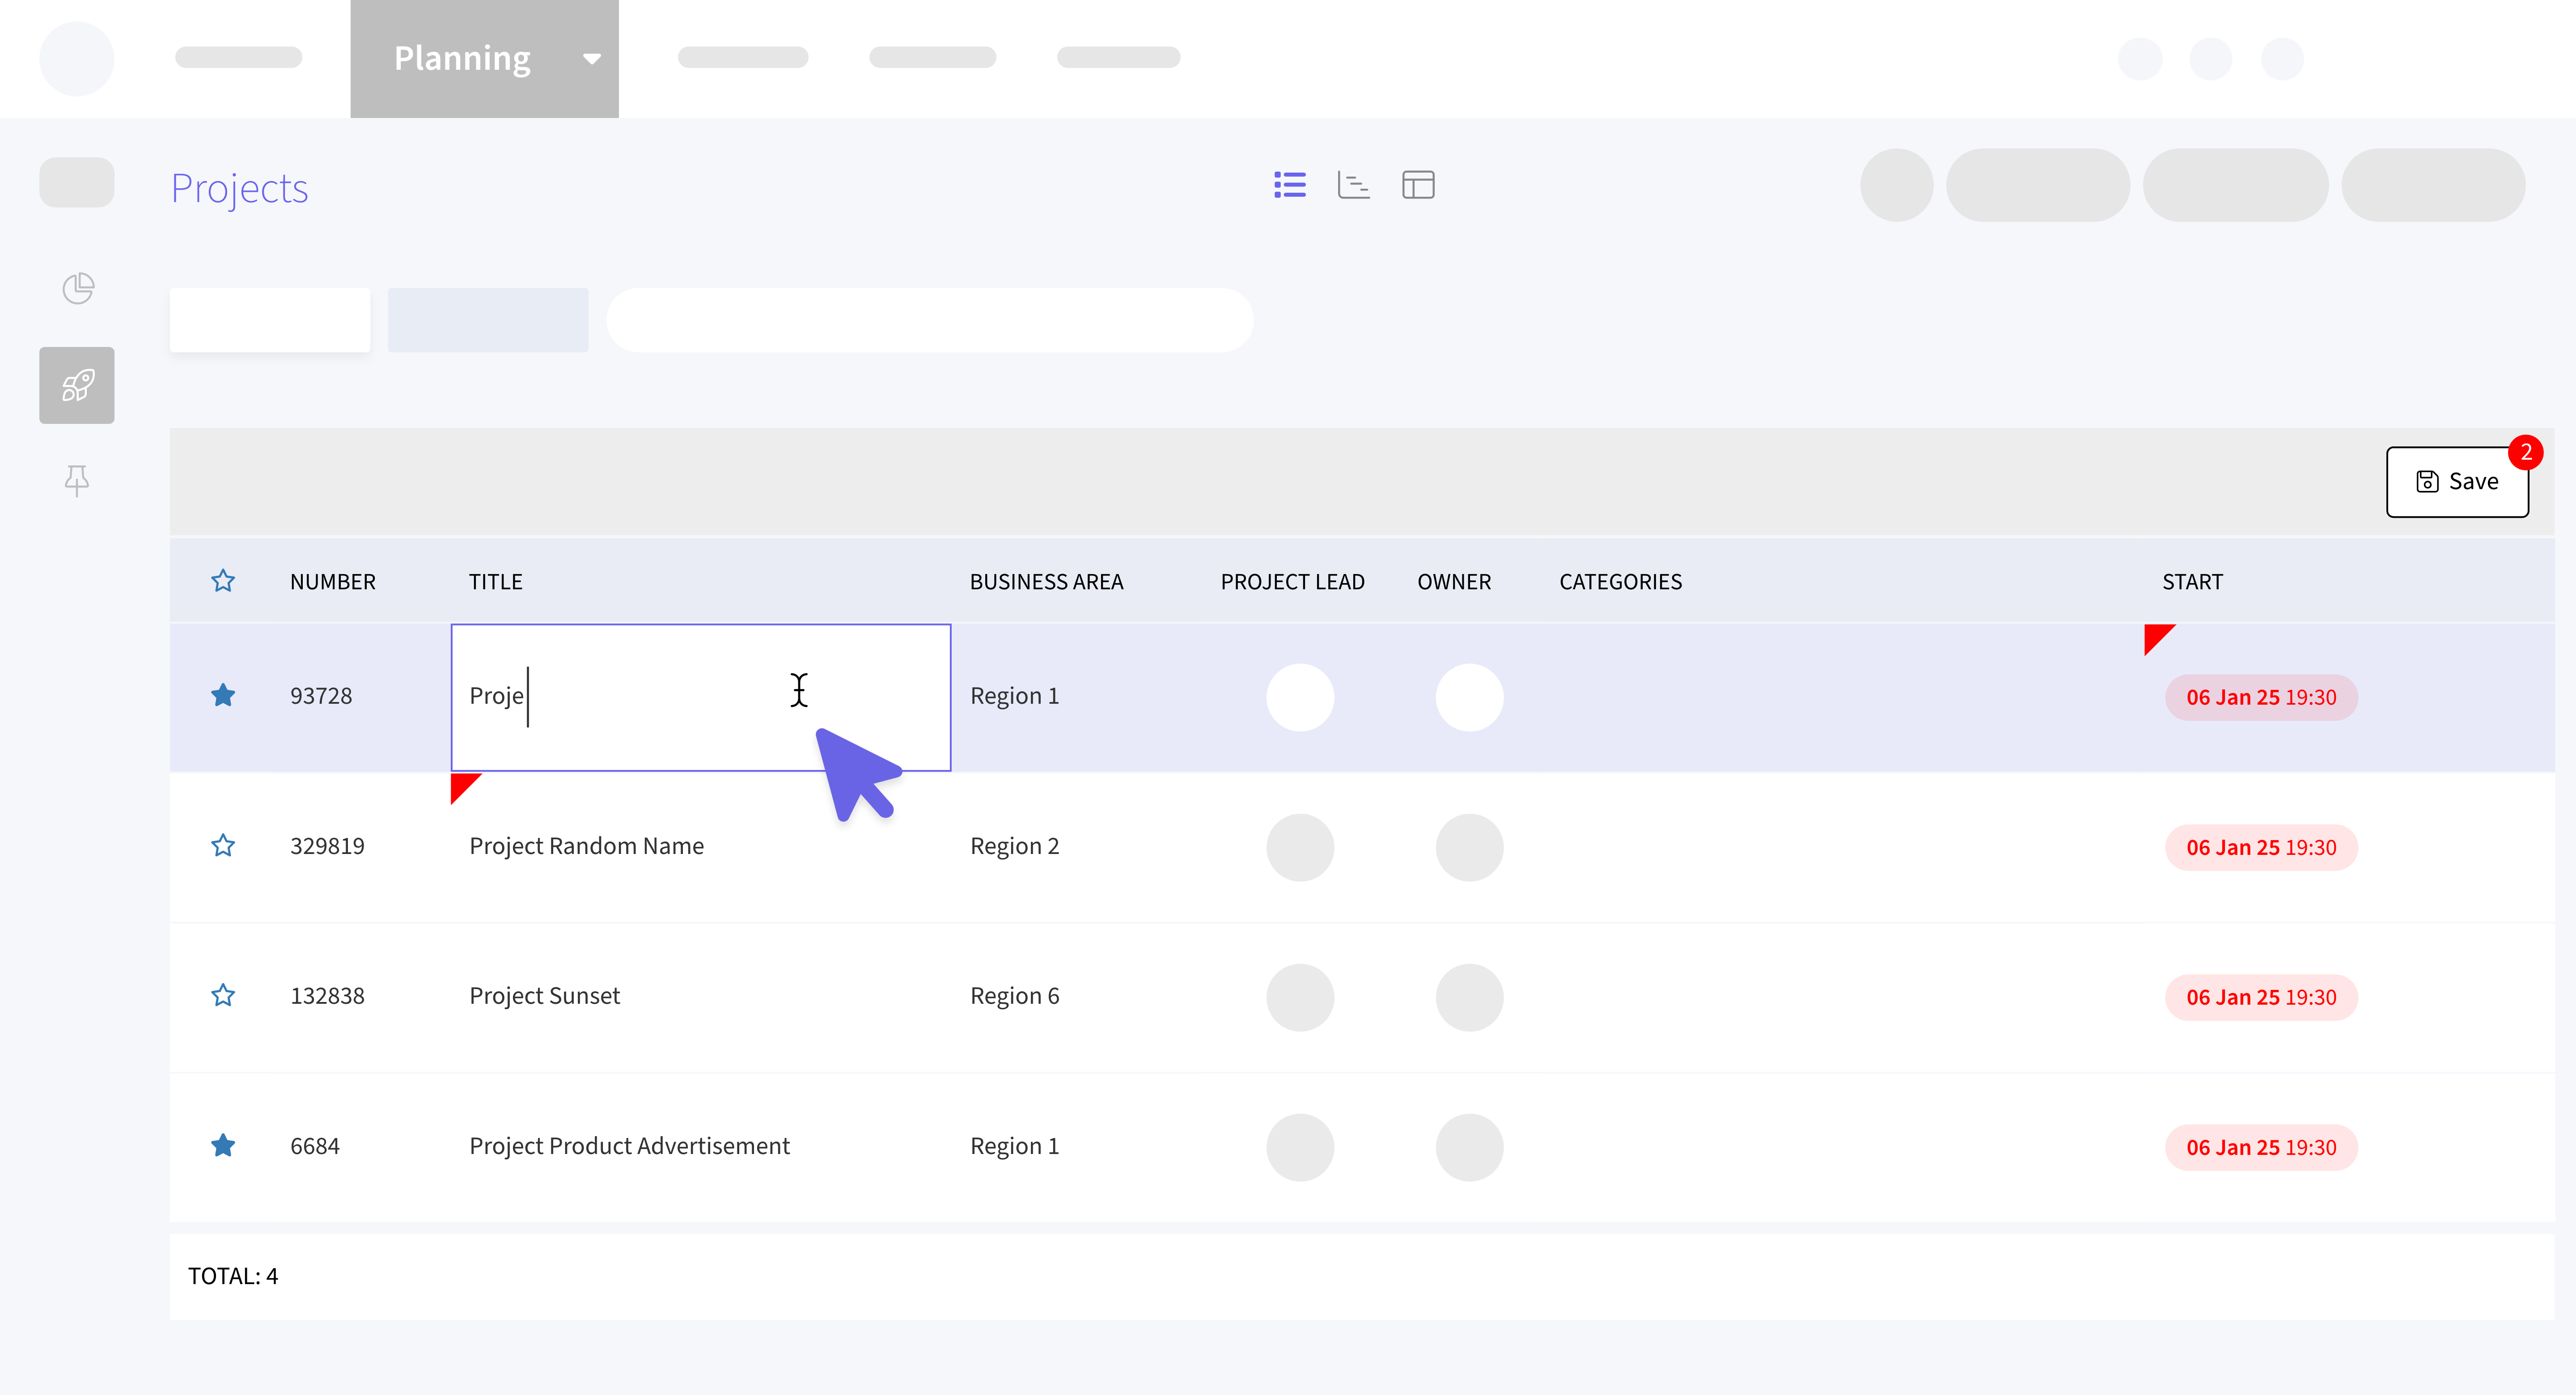This screenshot has height=1395, width=2576.
Task: Open the pie chart icon in sidebar
Action: pyautogui.click(x=77, y=289)
